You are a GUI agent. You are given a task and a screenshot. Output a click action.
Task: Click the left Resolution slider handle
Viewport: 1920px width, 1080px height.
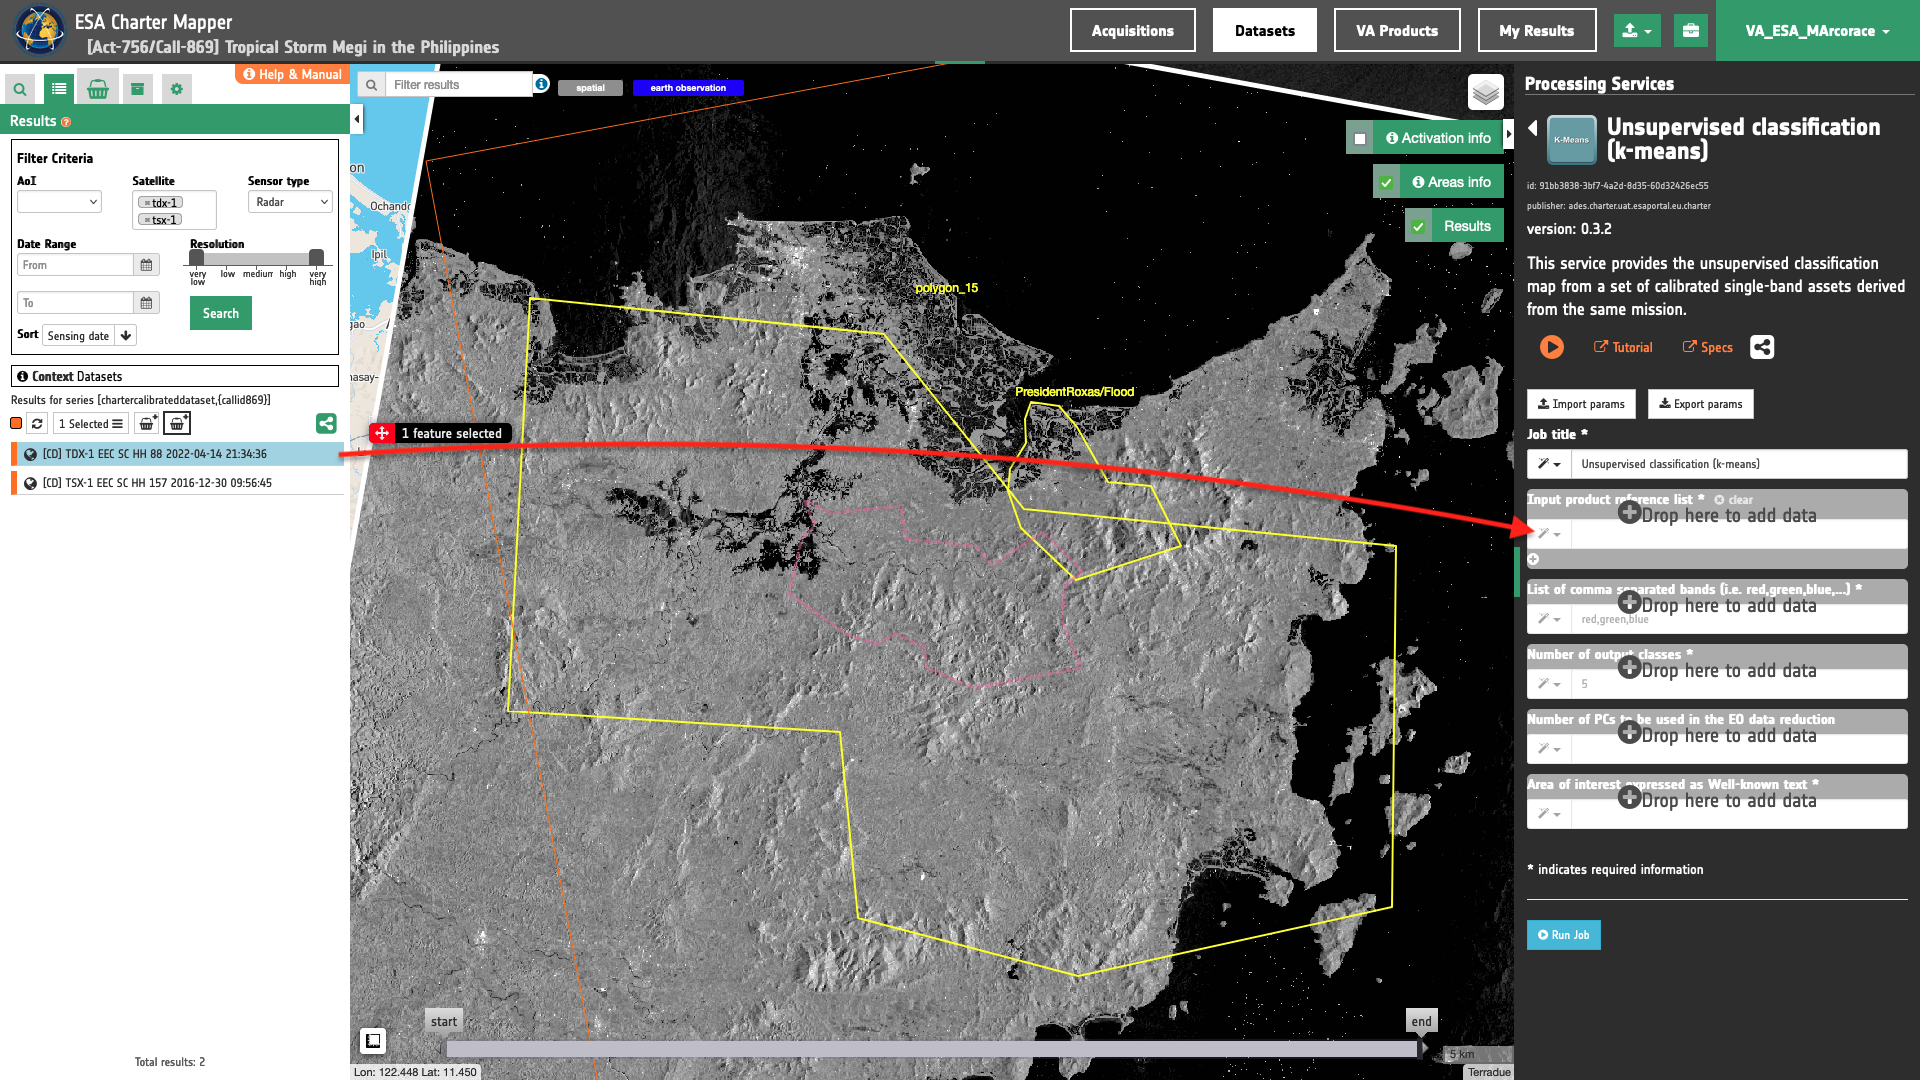pyautogui.click(x=197, y=258)
